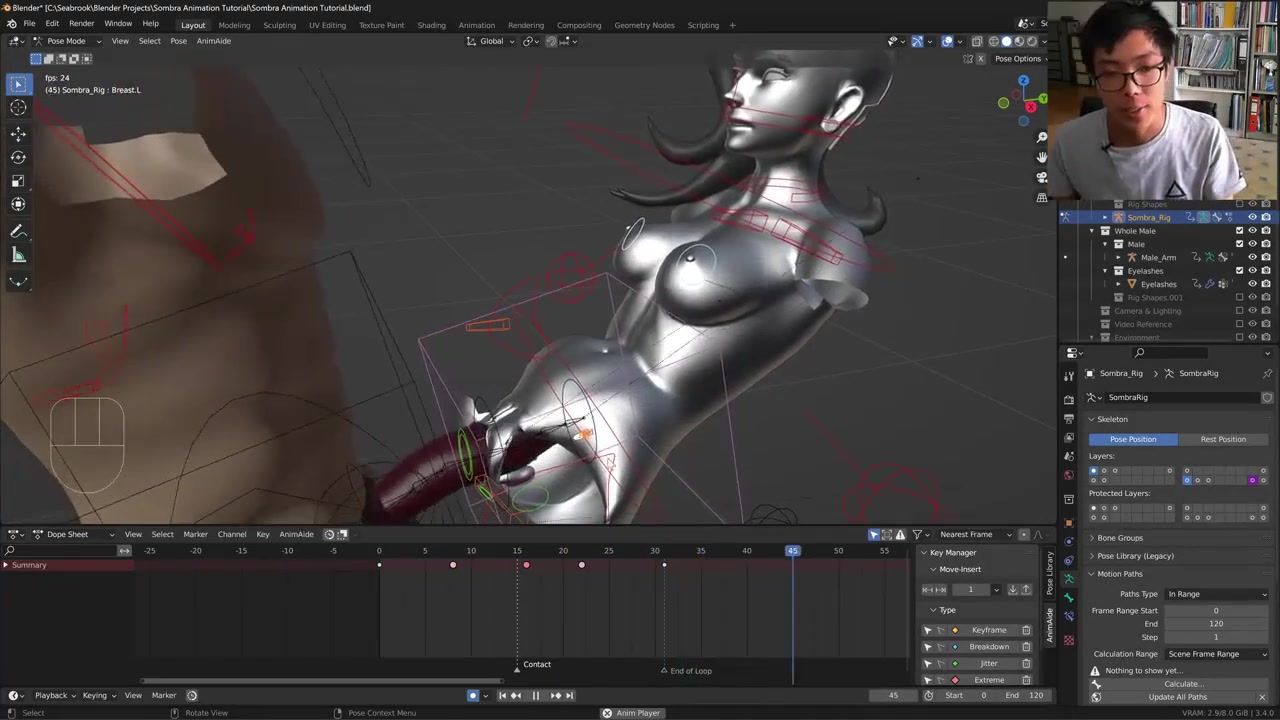This screenshot has height=720, width=1280.
Task: Select the Rotate tool in toolbar
Action: (18, 157)
